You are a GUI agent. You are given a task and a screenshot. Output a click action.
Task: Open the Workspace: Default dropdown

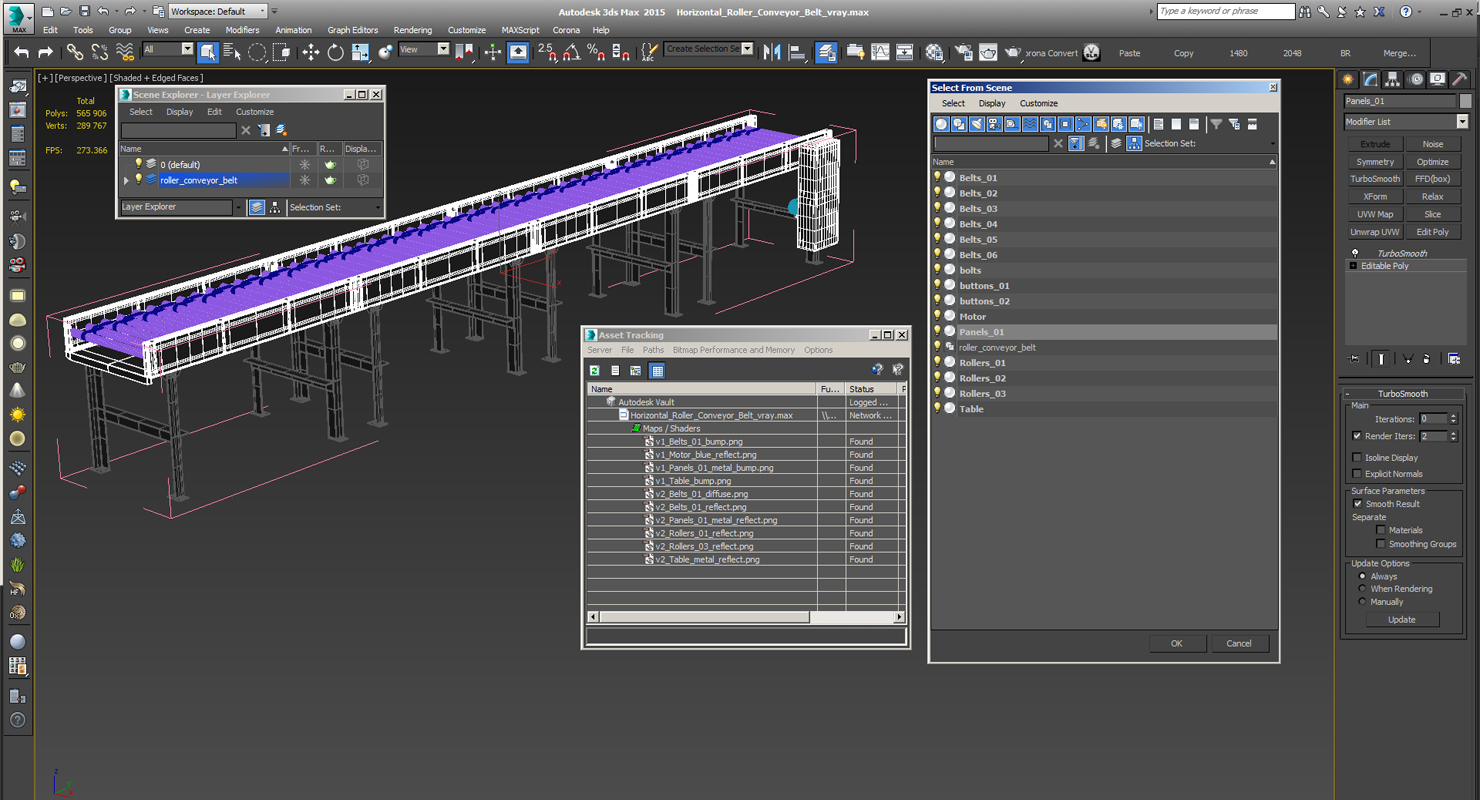[x=217, y=11]
